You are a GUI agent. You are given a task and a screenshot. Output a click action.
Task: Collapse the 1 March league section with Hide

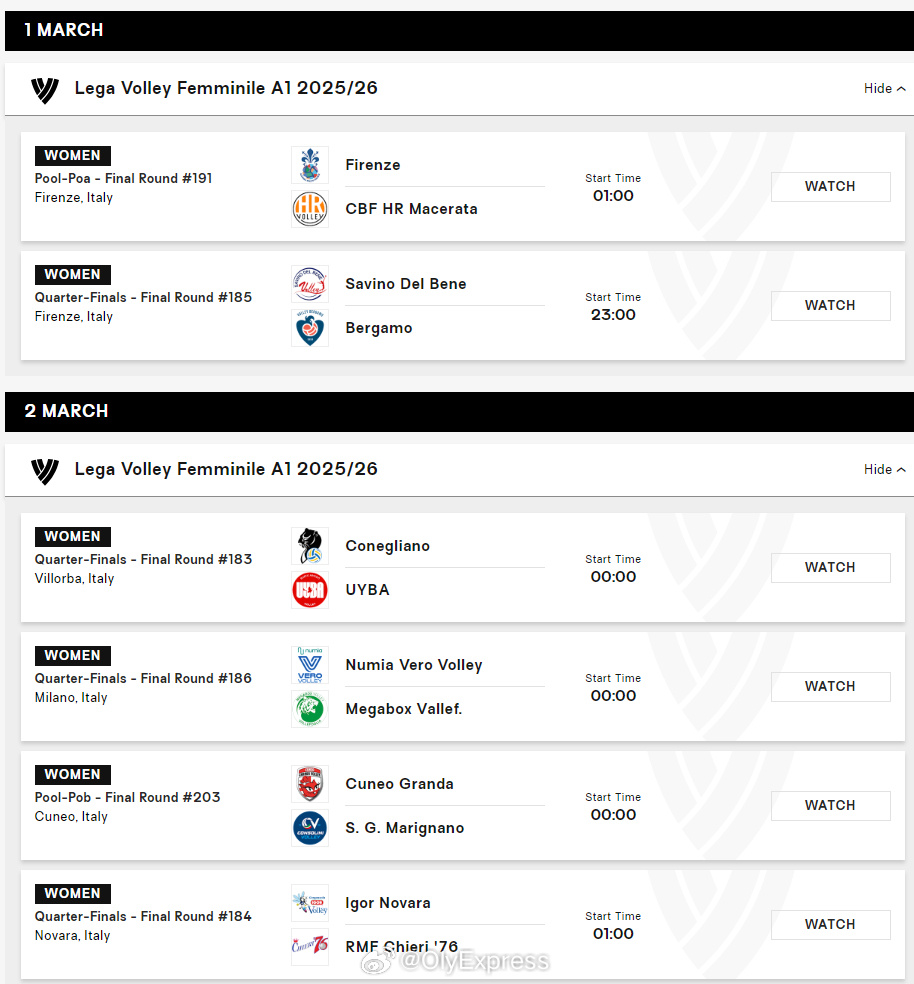884,88
